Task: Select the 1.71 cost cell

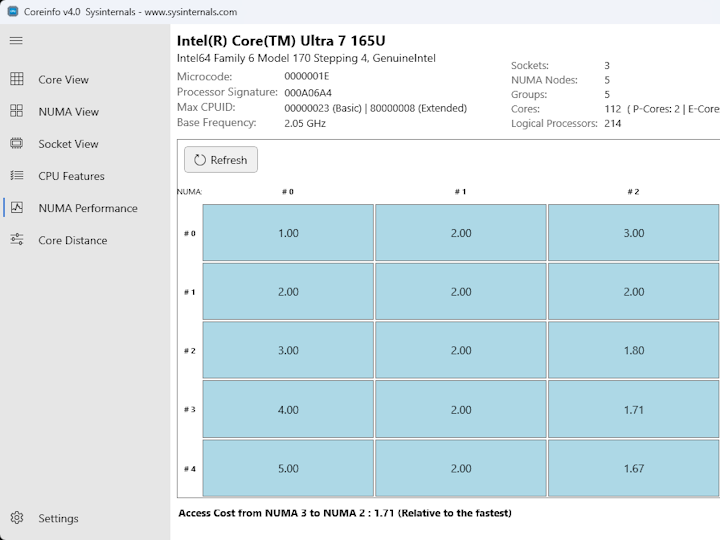Action: point(634,409)
